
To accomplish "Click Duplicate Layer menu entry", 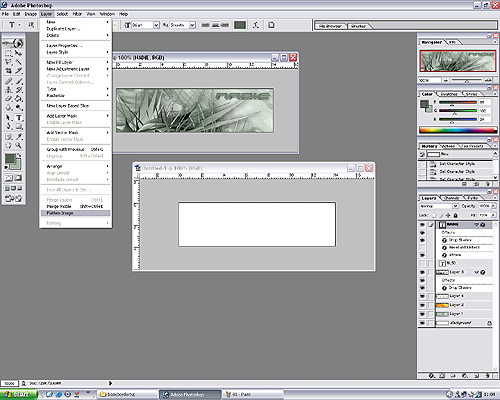I will [x=63, y=29].
